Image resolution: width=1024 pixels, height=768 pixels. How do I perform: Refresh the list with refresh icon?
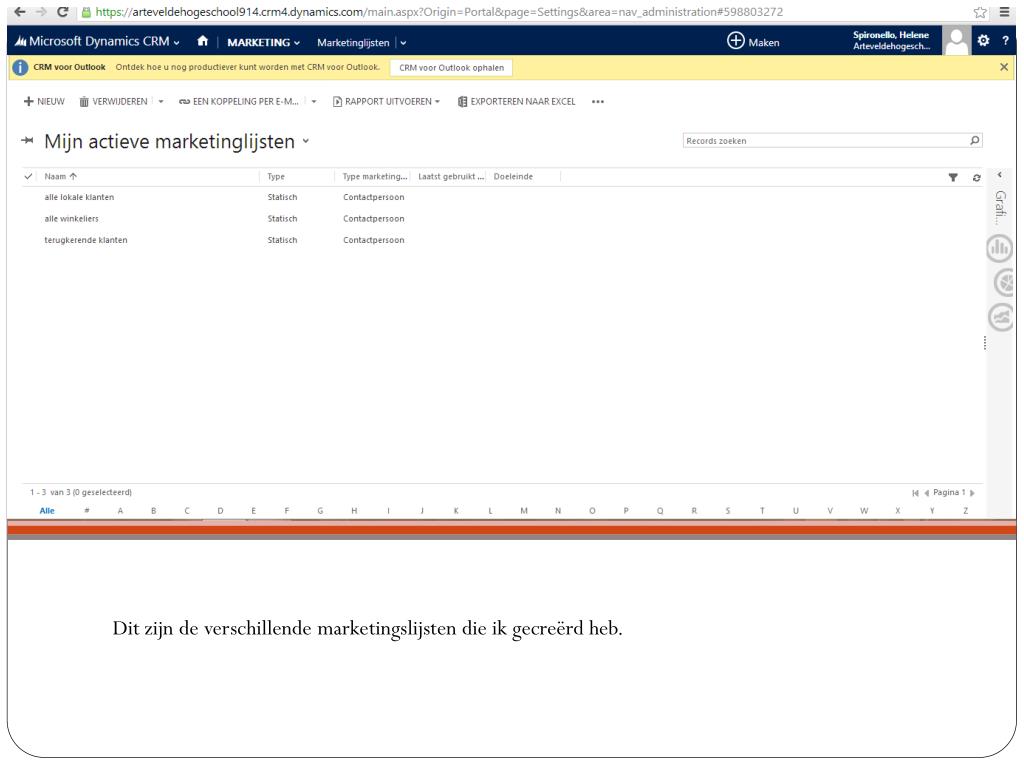pyautogui.click(x=975, y=177)
